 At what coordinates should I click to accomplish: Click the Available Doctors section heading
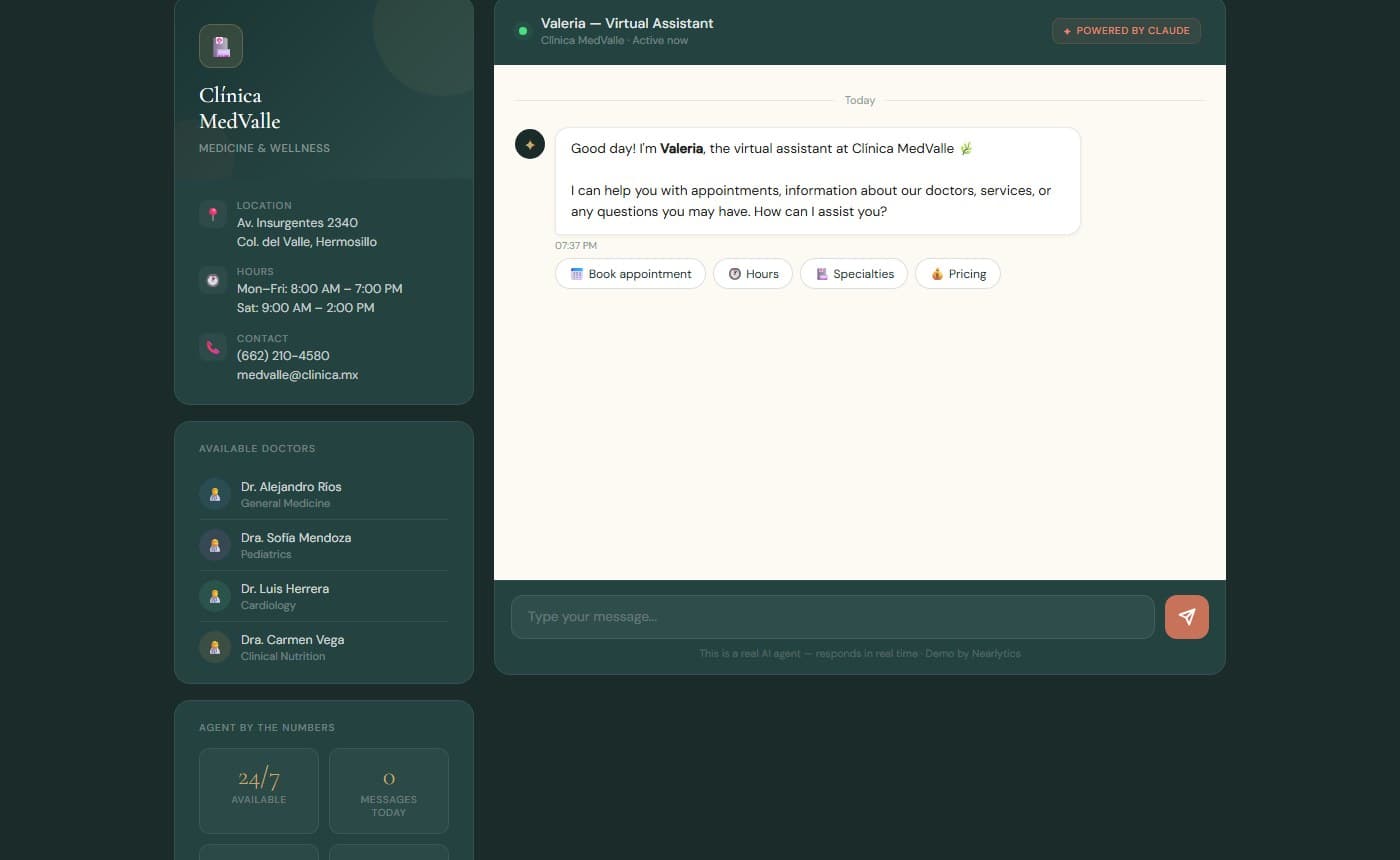click(x=257, y=449)
